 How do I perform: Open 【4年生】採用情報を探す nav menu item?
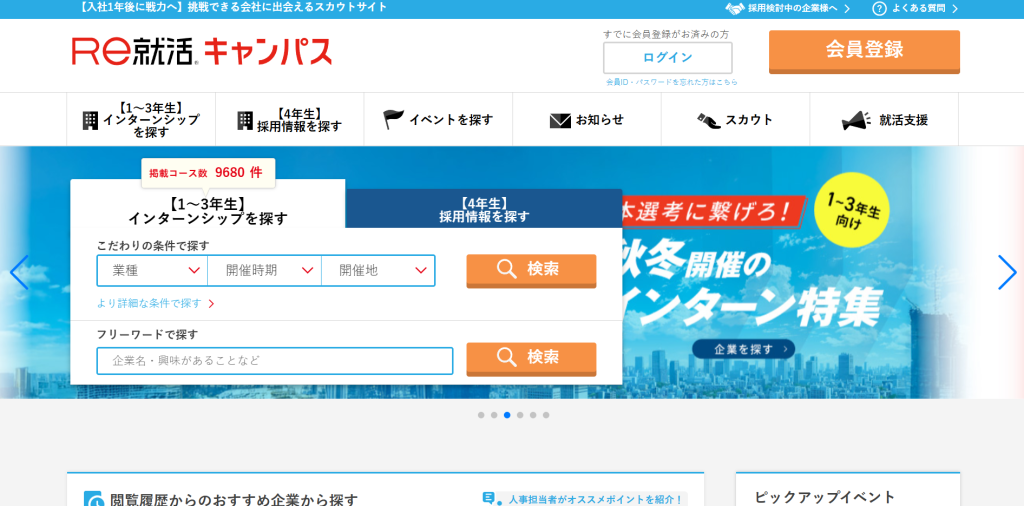(x=290, y=119)
